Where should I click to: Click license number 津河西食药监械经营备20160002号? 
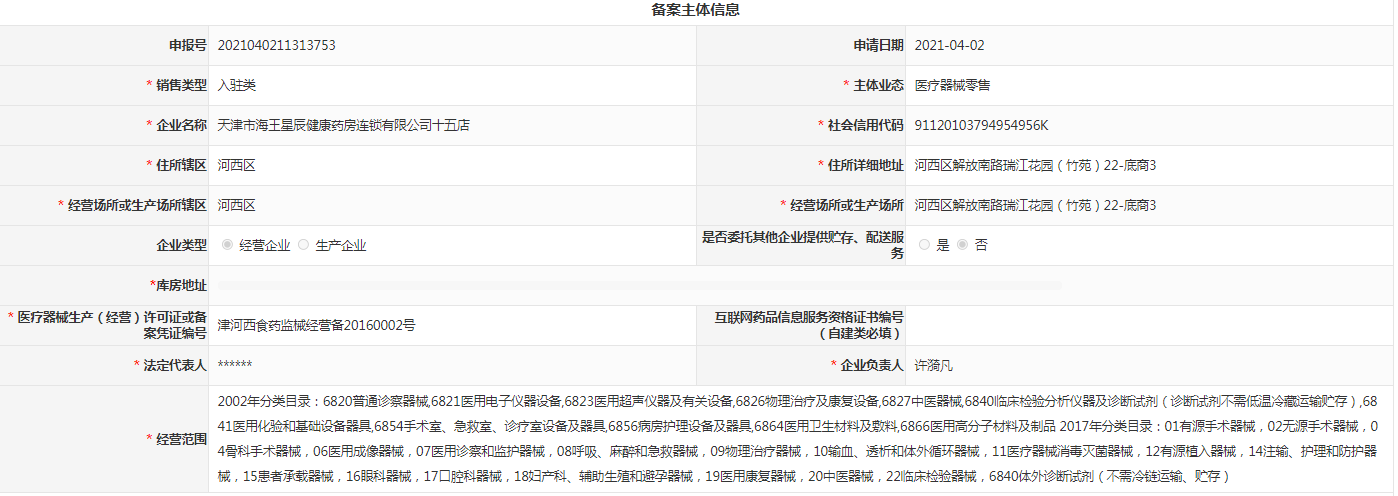[317, 326]
